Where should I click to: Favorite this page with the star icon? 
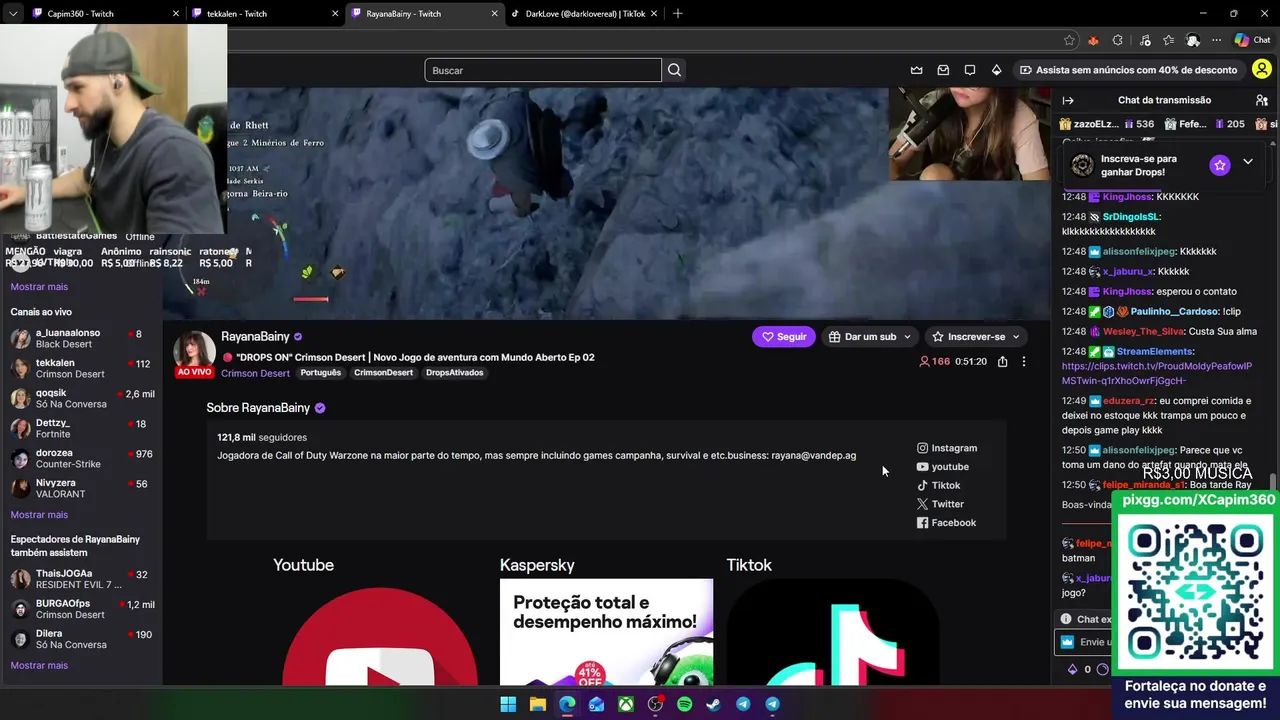1070,40
